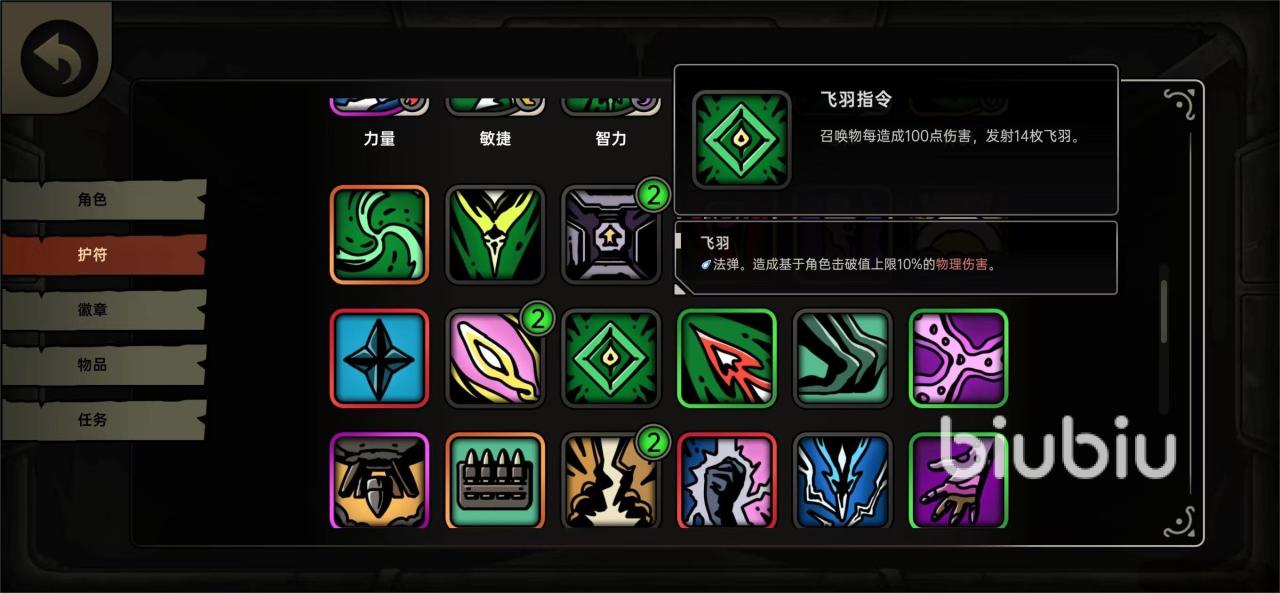The image size is (1280, 593).
Task: Pick the purple splatter talisman icon
Action: tap(958, 358)
